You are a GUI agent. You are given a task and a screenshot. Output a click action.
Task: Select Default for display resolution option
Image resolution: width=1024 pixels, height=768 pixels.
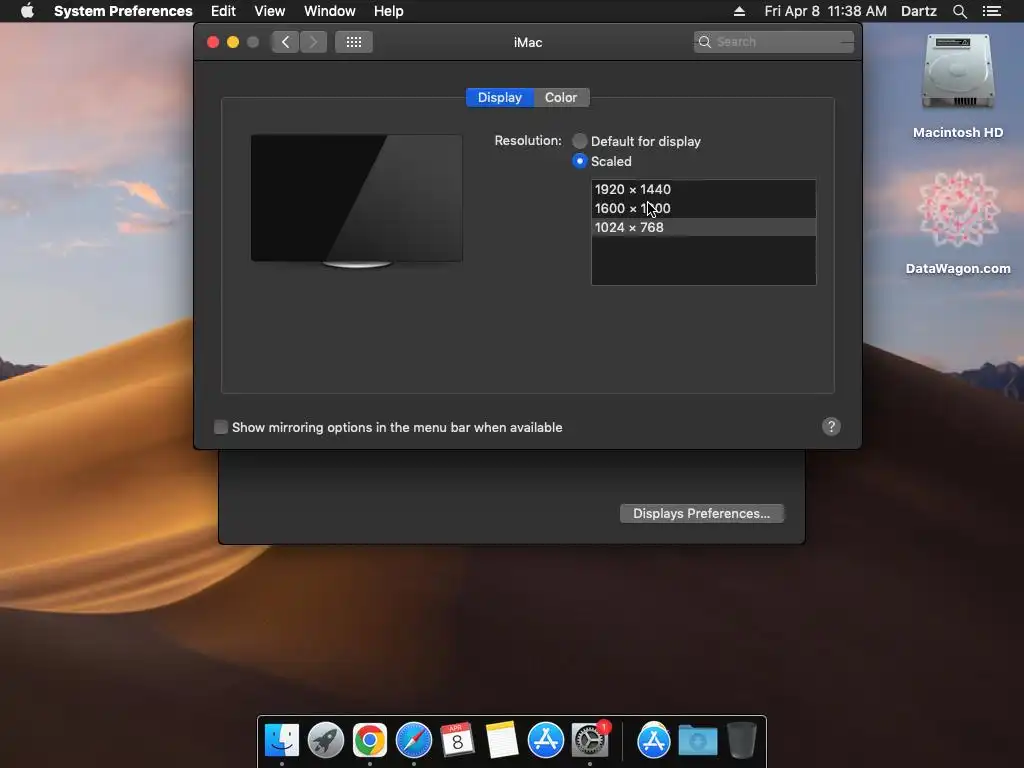[579, 141]
